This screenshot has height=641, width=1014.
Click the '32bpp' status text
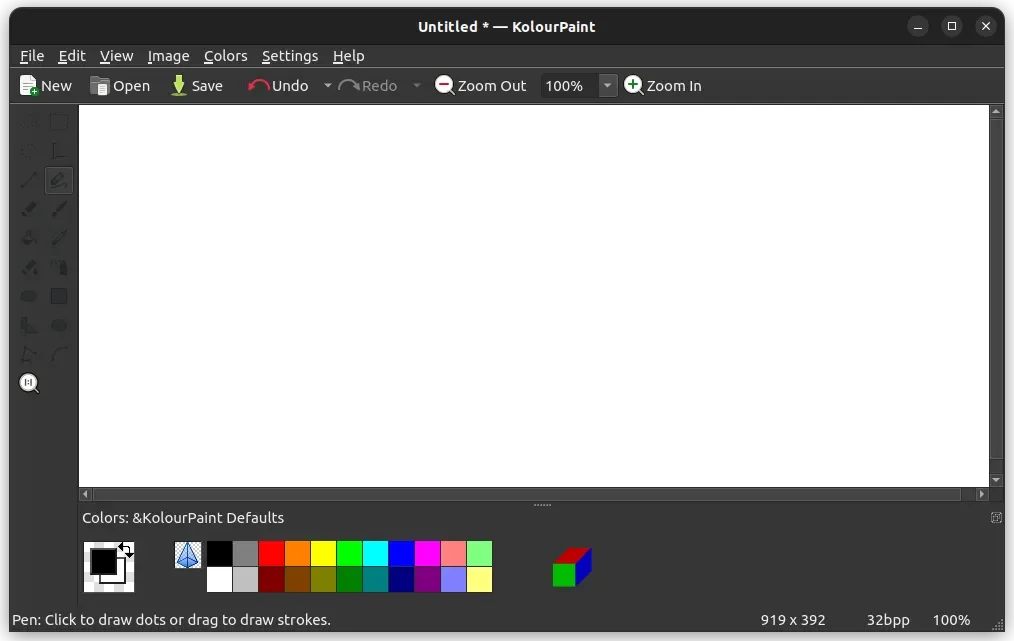(x=888, y=620)
